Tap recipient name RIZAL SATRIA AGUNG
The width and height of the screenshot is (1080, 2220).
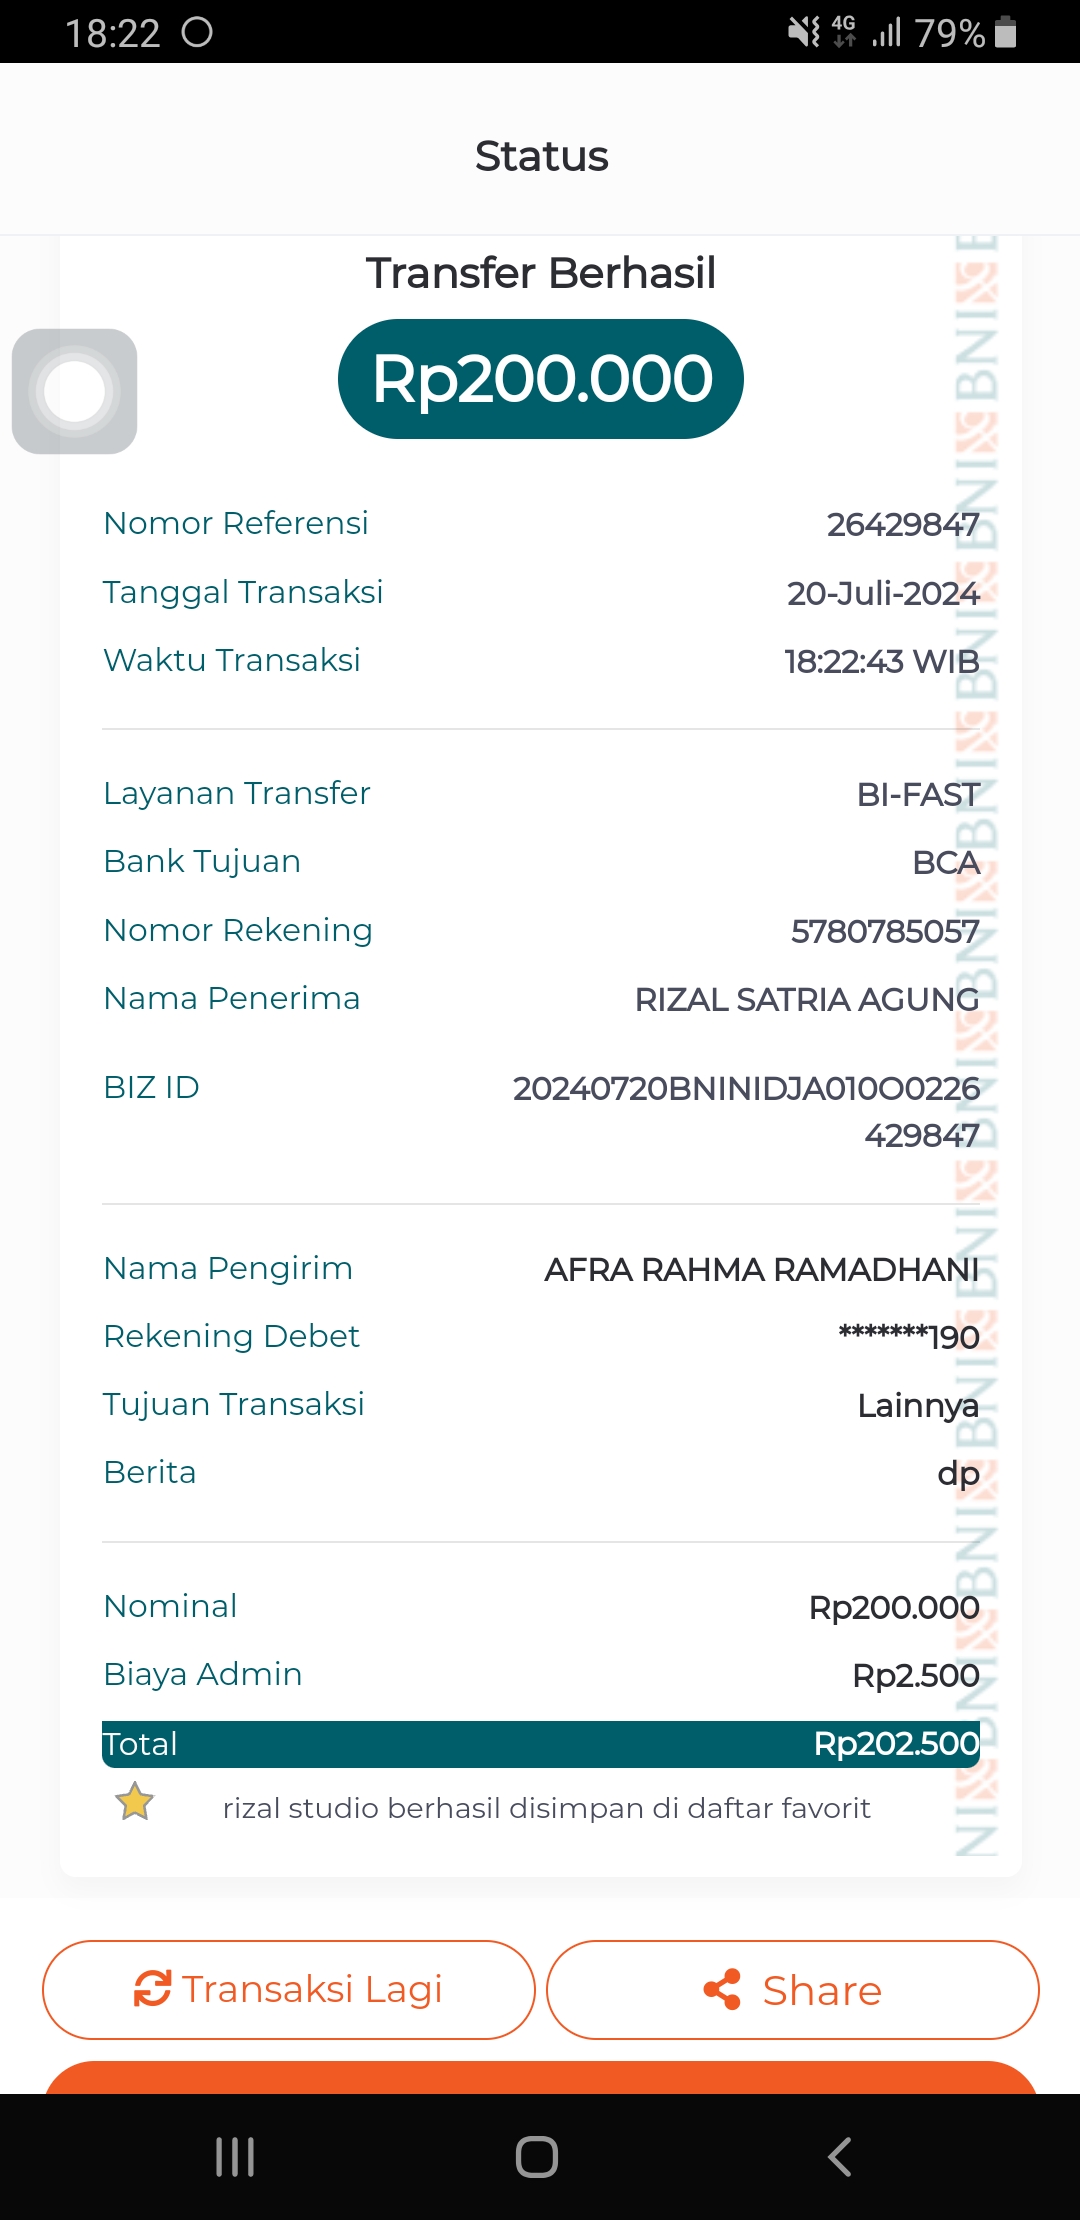(x=806, y=999)
